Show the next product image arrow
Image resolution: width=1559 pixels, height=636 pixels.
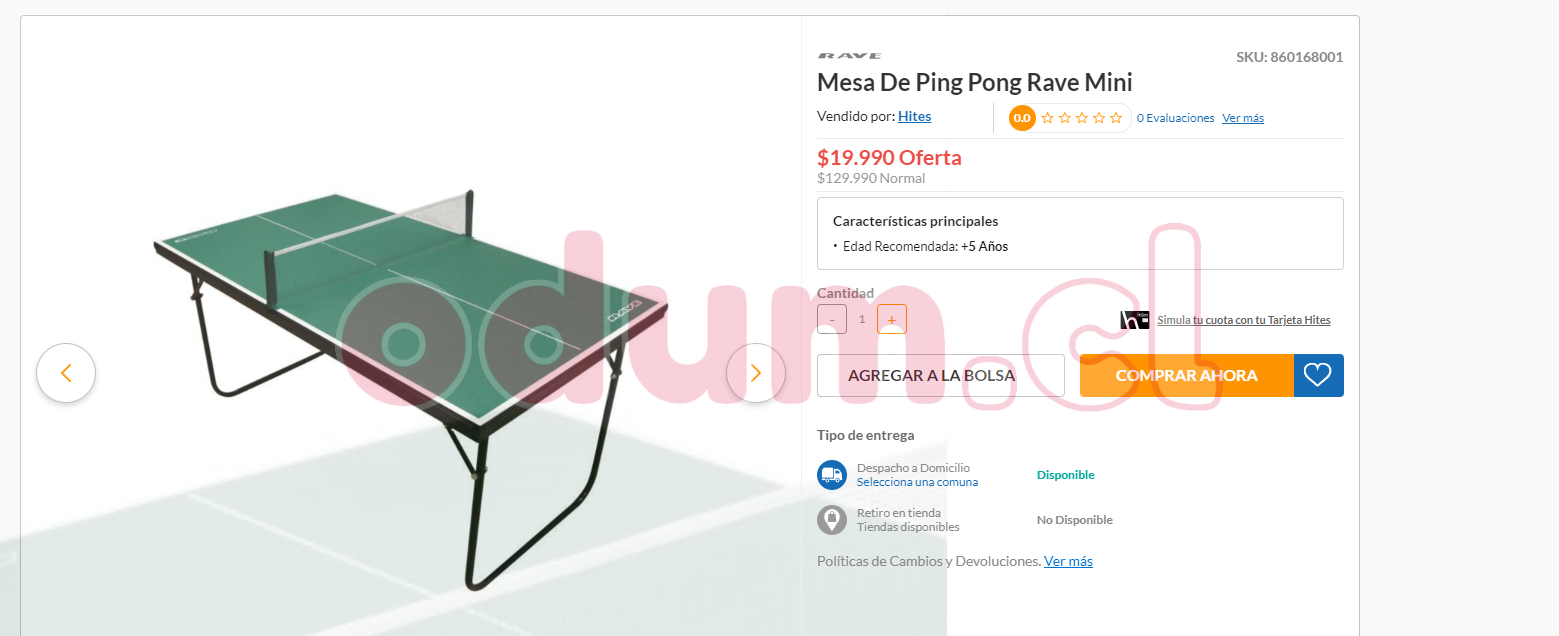click(x=755, y=373)
